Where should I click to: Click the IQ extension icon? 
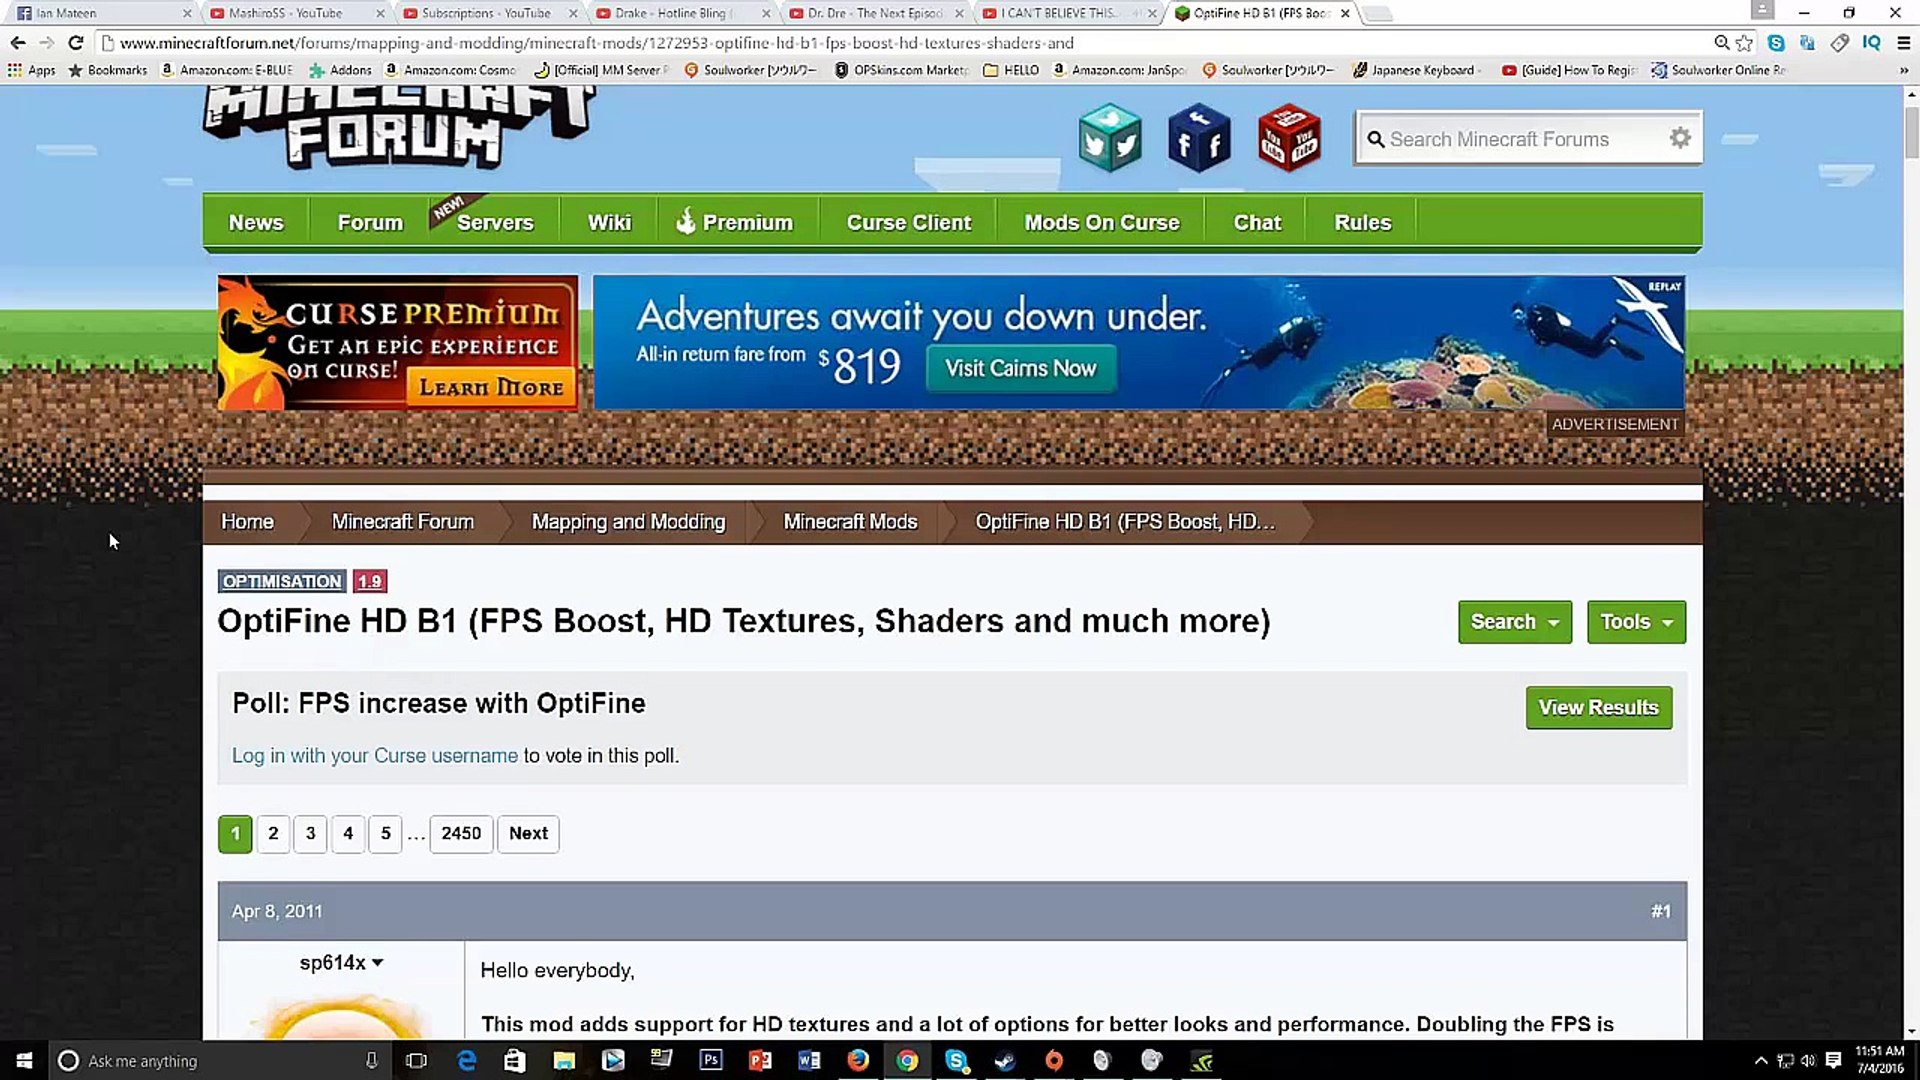(x=1871, y=43)
